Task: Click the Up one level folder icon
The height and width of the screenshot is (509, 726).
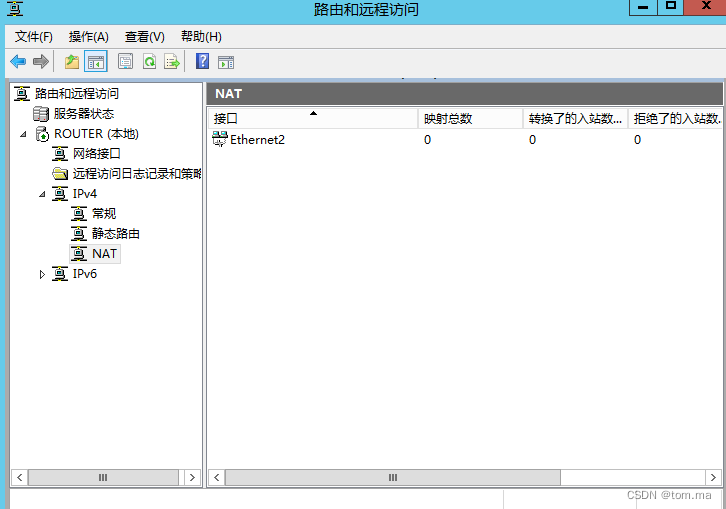Action: click(71, 61)
